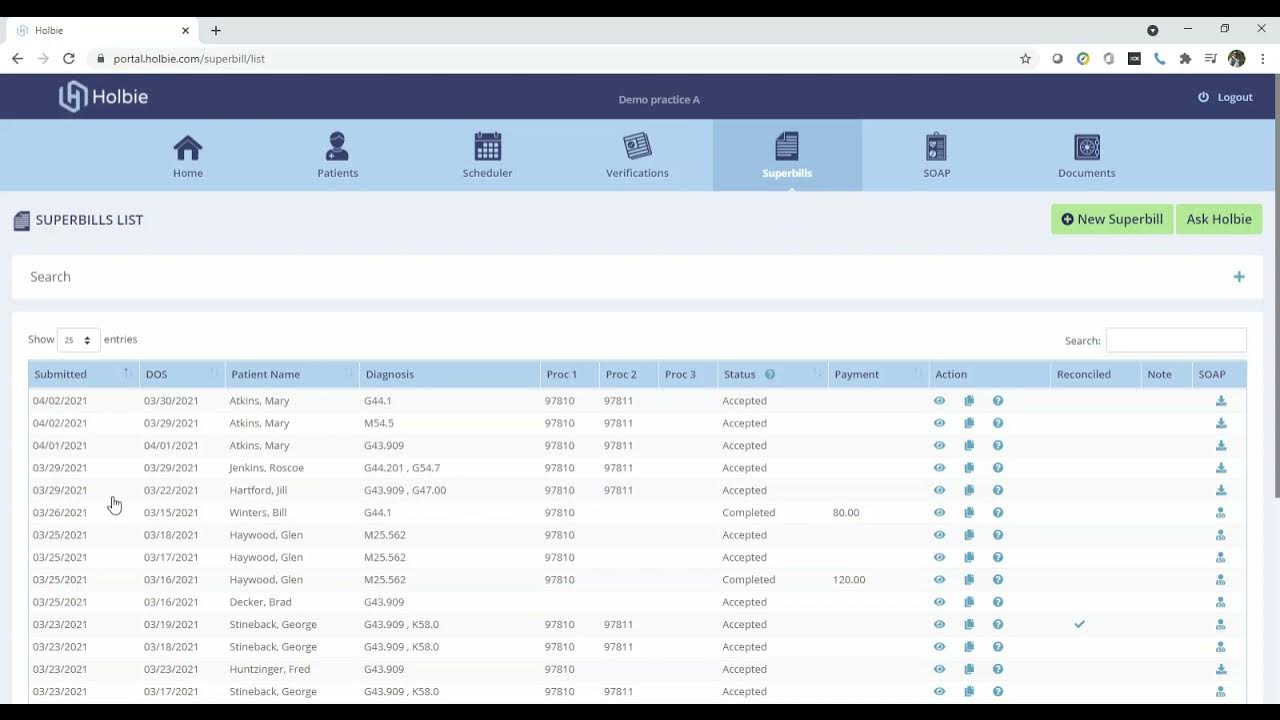Download SOAP for Huntzinger, Fred
Image resolution: width=1280 pixels, height=720 pixels.
(1221, 669)
